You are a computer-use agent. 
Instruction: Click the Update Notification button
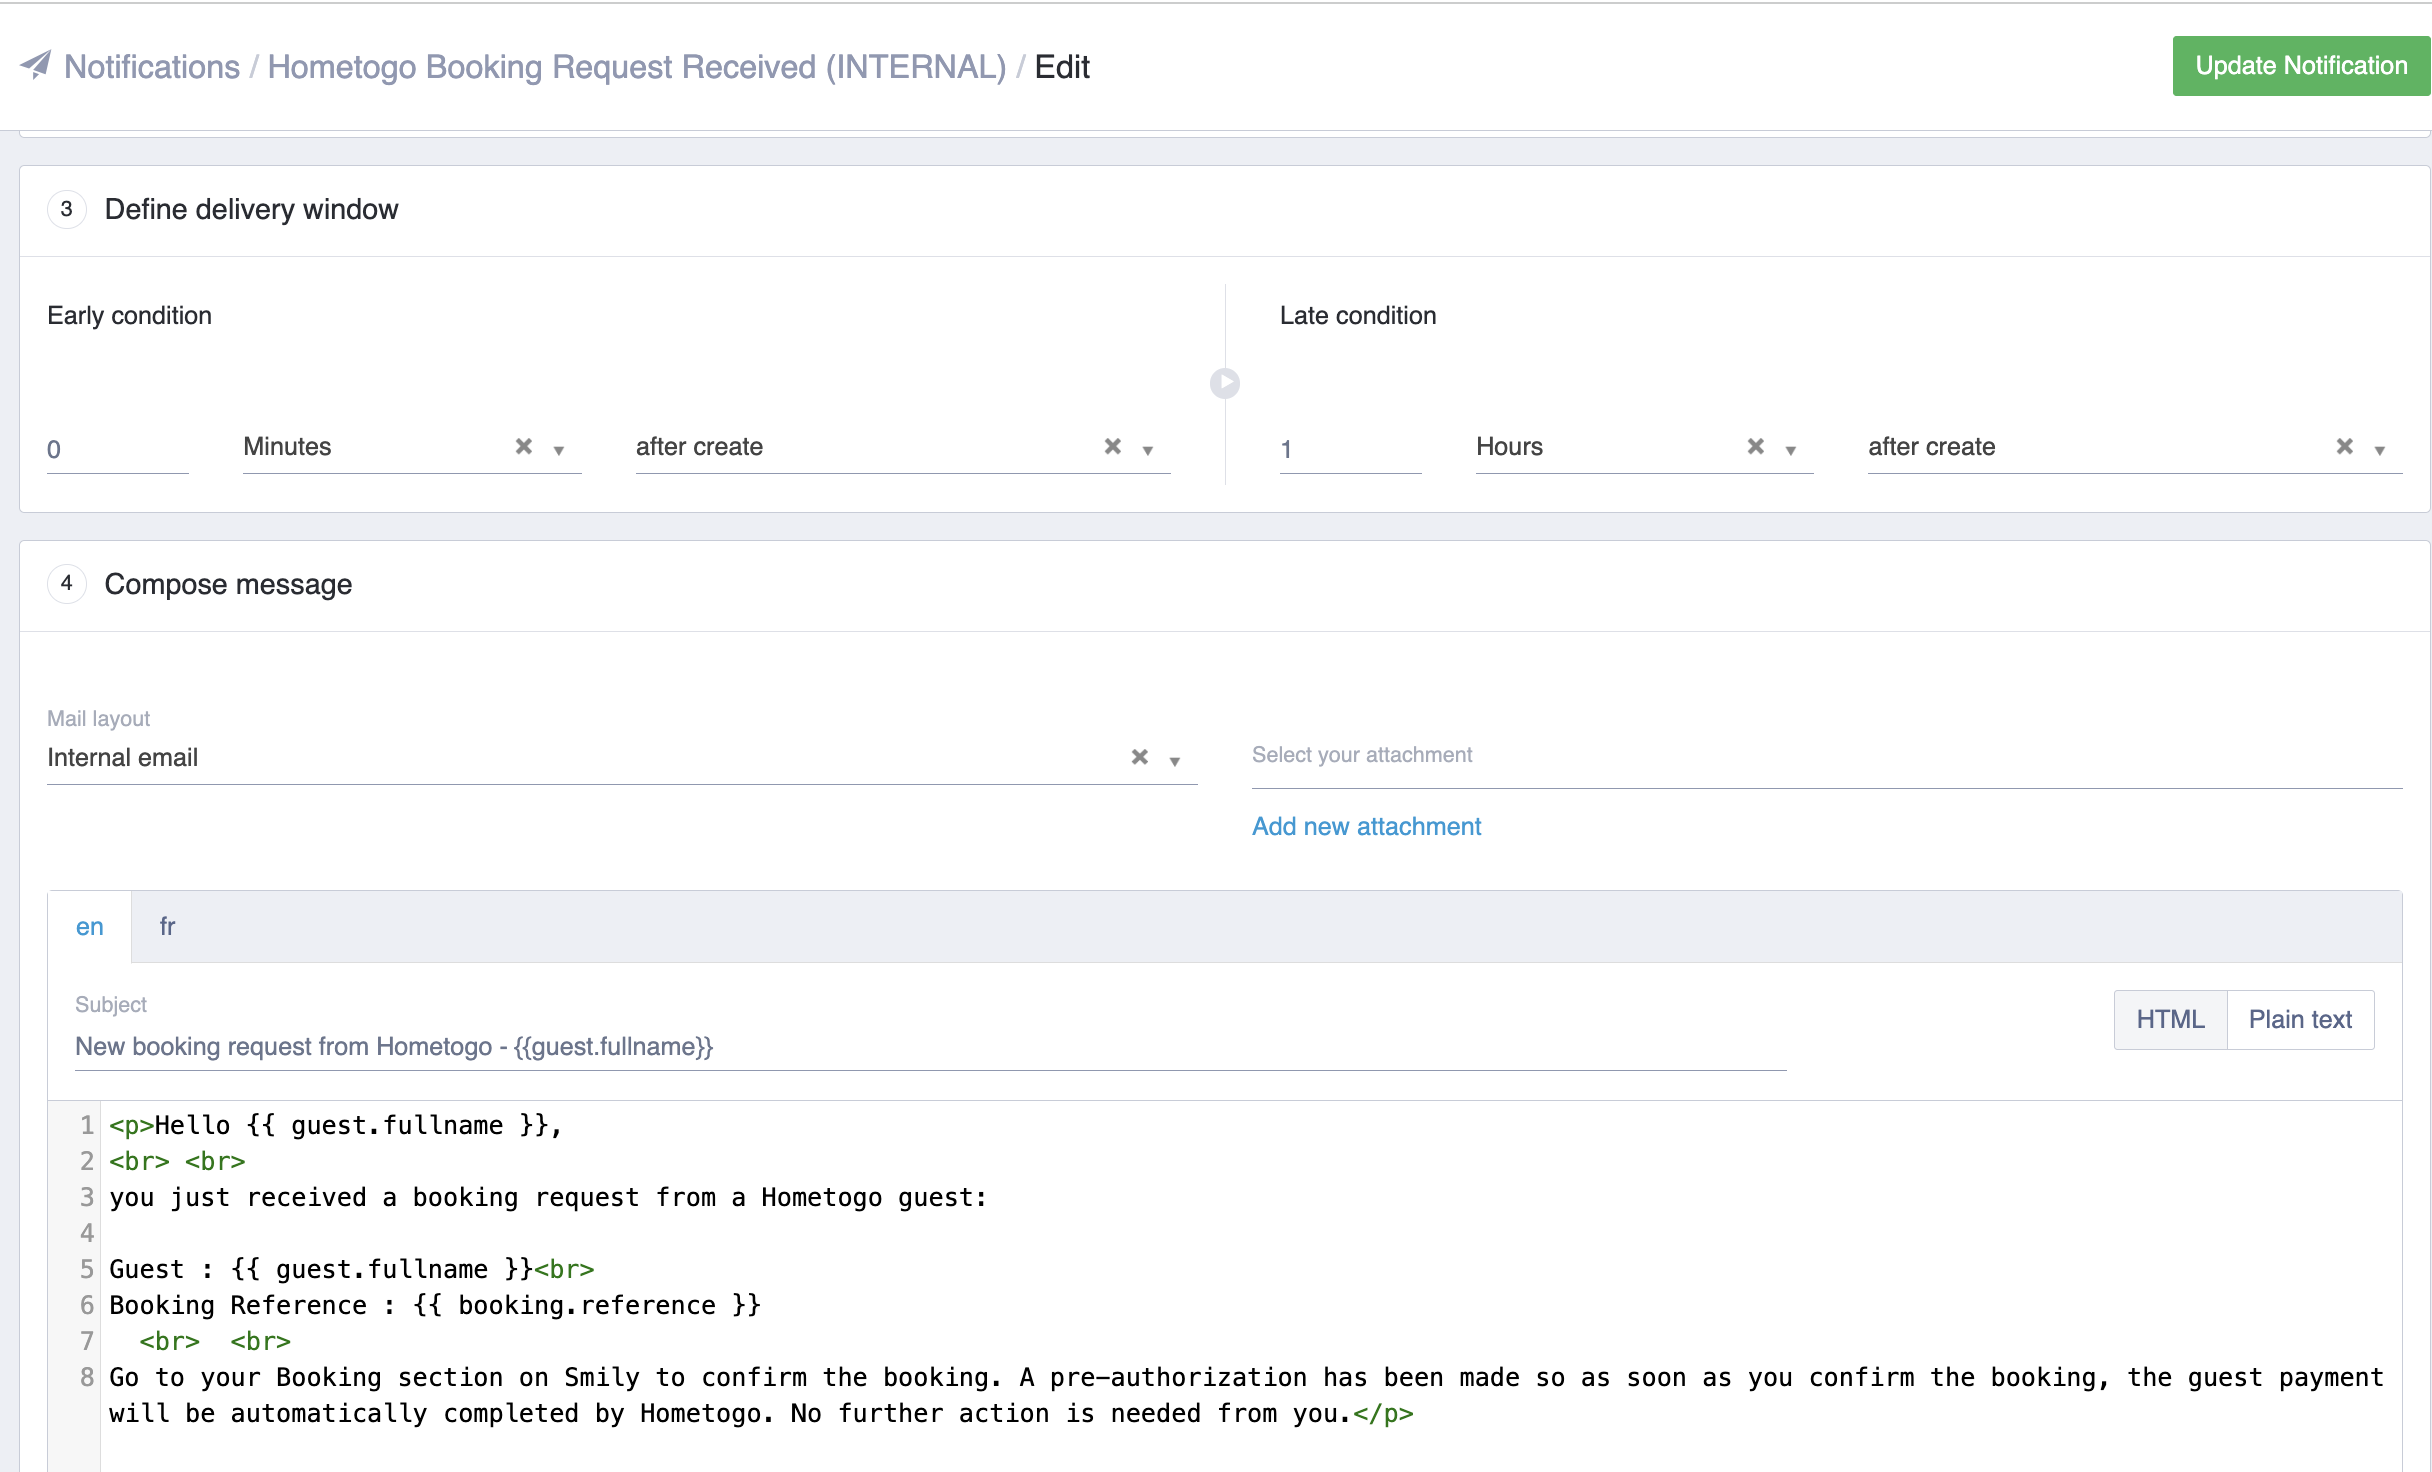click(2300, 66)
